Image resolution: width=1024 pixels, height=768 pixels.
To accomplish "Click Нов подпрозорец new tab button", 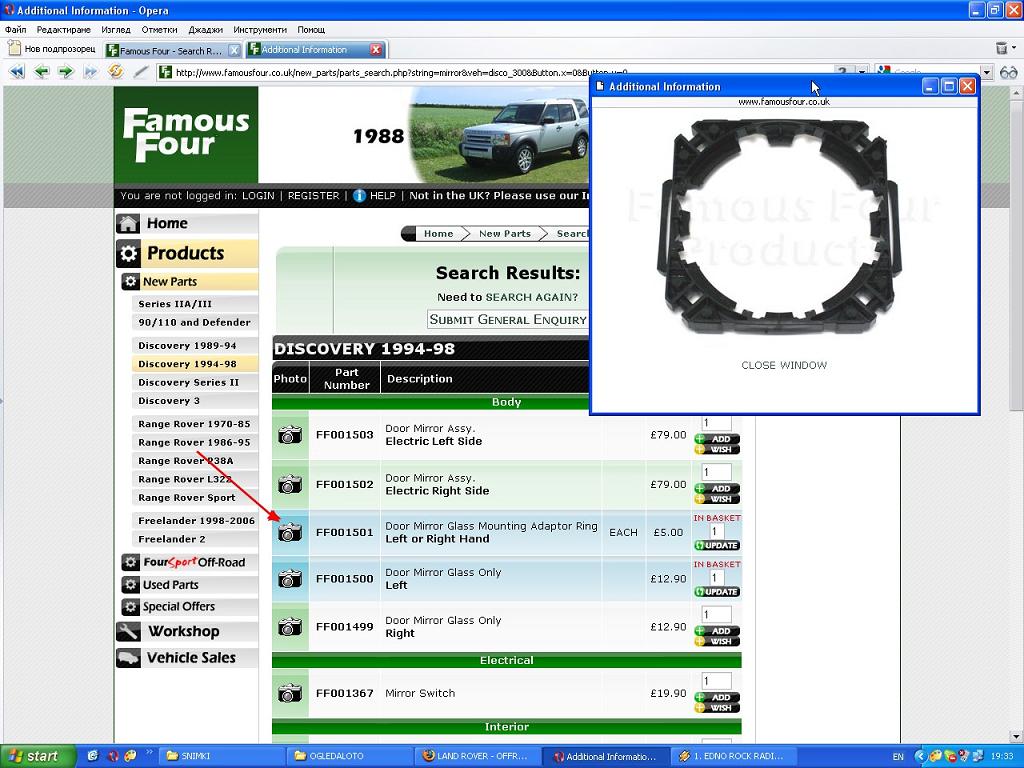I will [52, 49].
